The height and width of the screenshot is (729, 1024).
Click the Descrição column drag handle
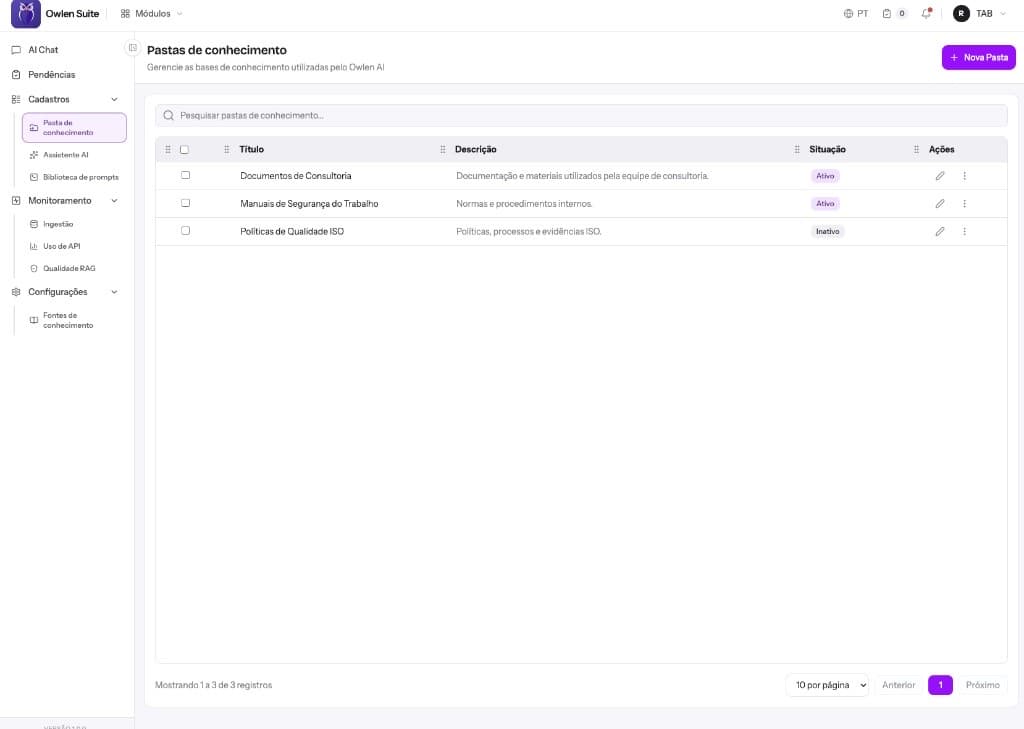[x=443, y=150]
